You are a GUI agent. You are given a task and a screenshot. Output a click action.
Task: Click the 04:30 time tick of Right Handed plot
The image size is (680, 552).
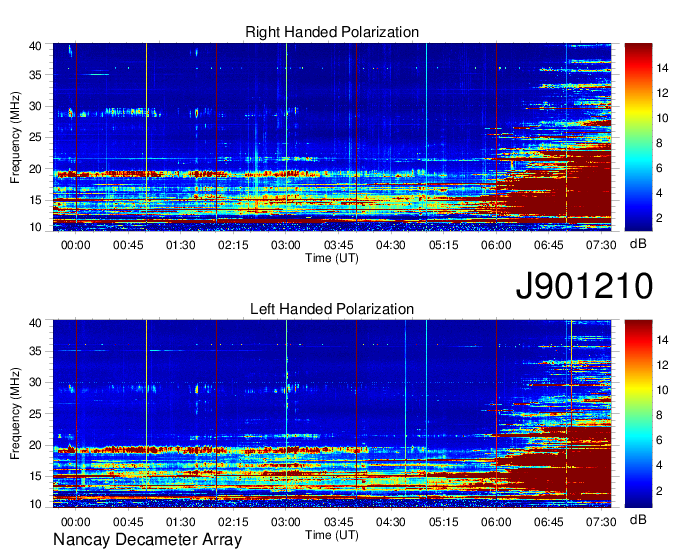[x=391, y=245]
